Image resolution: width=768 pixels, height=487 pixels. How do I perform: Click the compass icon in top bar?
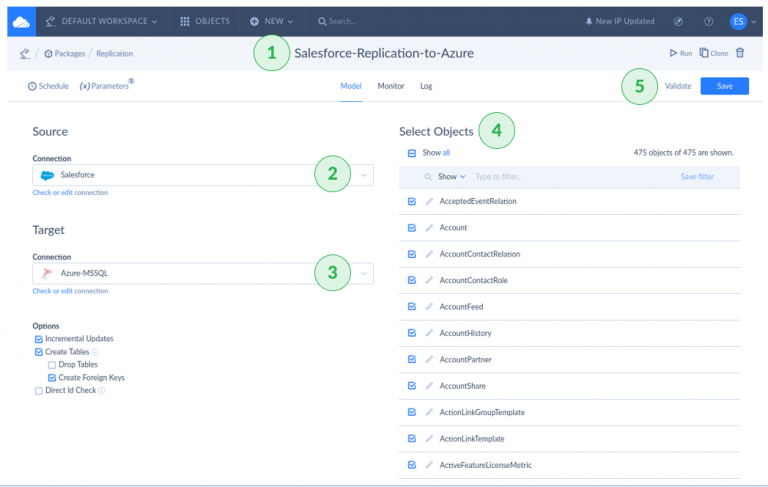(679, 21)
